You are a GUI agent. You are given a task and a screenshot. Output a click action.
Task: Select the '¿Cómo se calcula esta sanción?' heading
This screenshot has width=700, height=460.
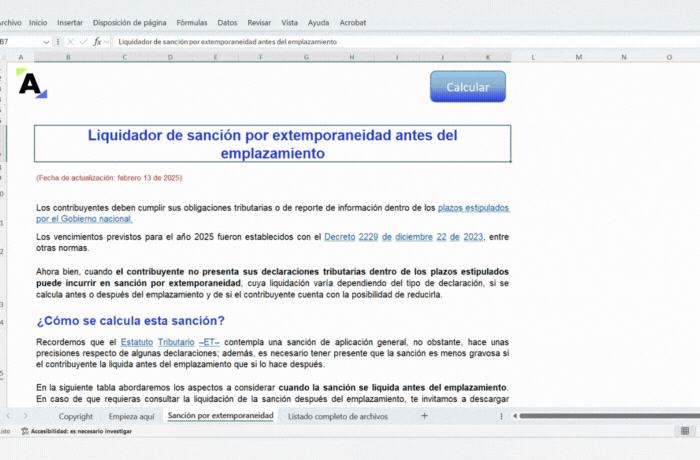pos(130,321)
